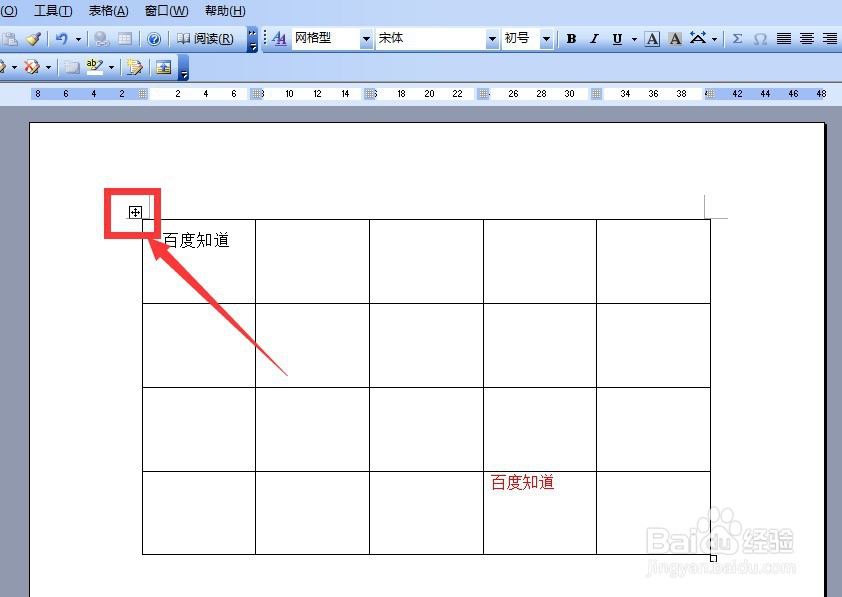The width and height of the screenshot is (842, 597).
Task: Click the character scaling icon
Action: [x=698, y=39]
